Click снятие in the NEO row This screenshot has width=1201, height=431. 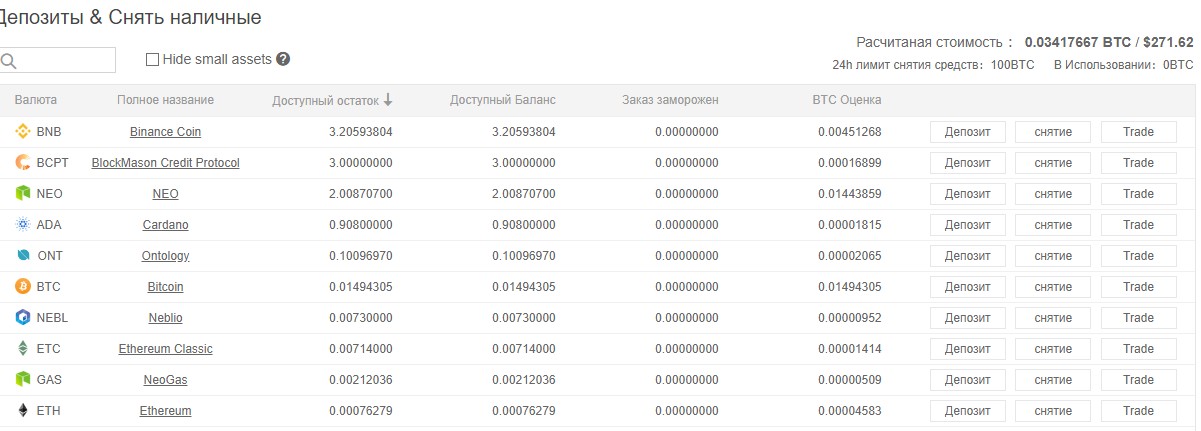tap(1053, 194)
